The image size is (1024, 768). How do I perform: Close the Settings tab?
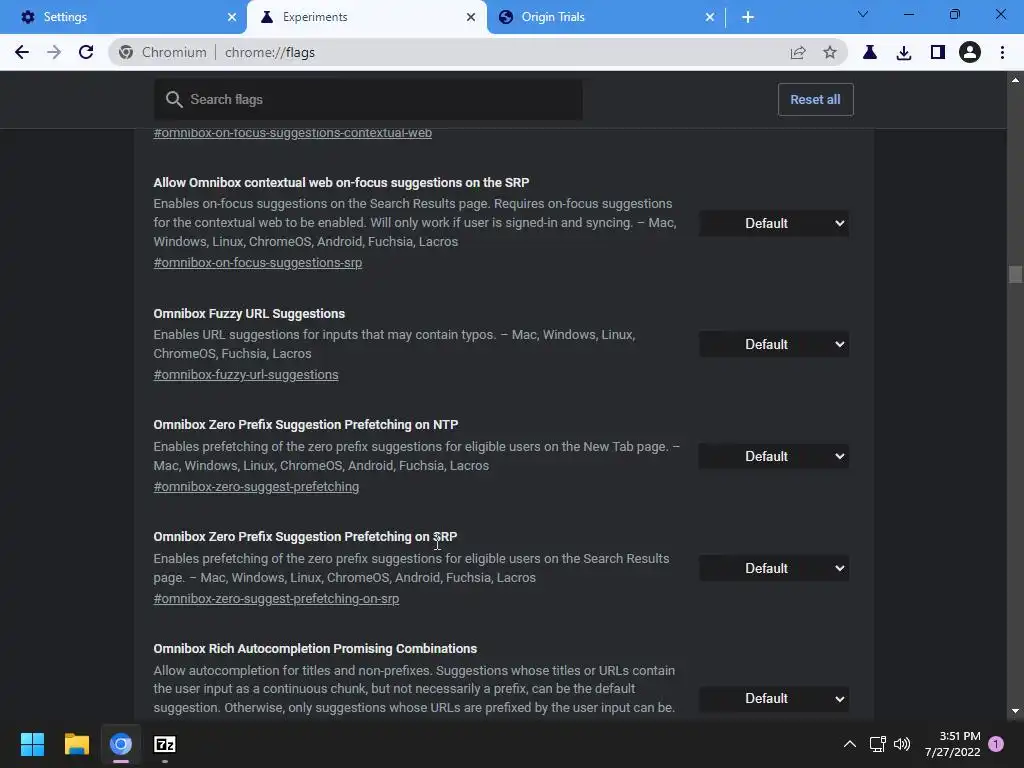pyautogui.click(x=232, y=17)
